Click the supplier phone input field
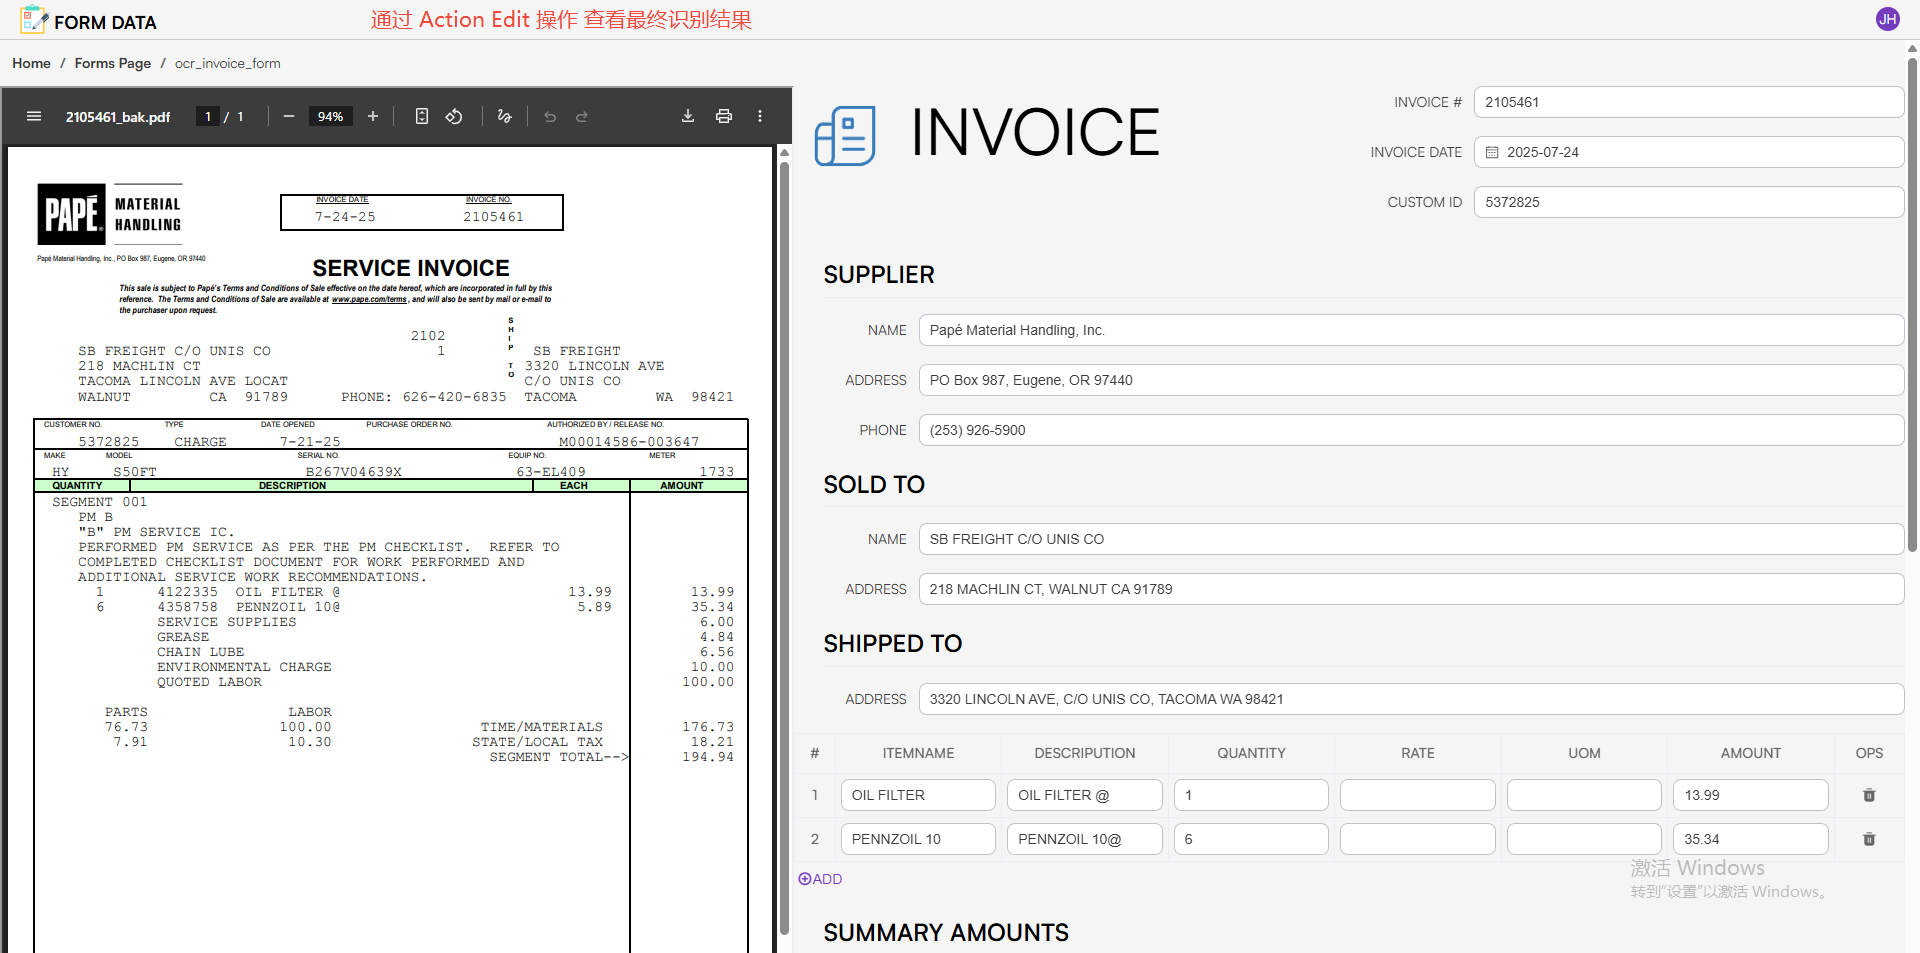Viewport: 1920px width, 953px height. (1410, 430)
